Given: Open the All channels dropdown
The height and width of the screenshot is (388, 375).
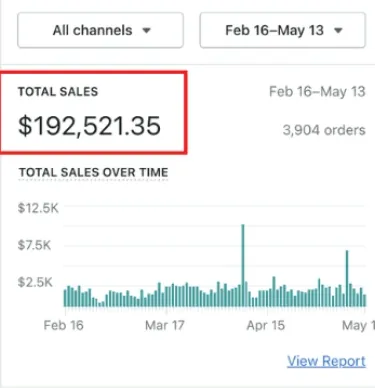Looking at the screenshot, I should pos(100,30).
